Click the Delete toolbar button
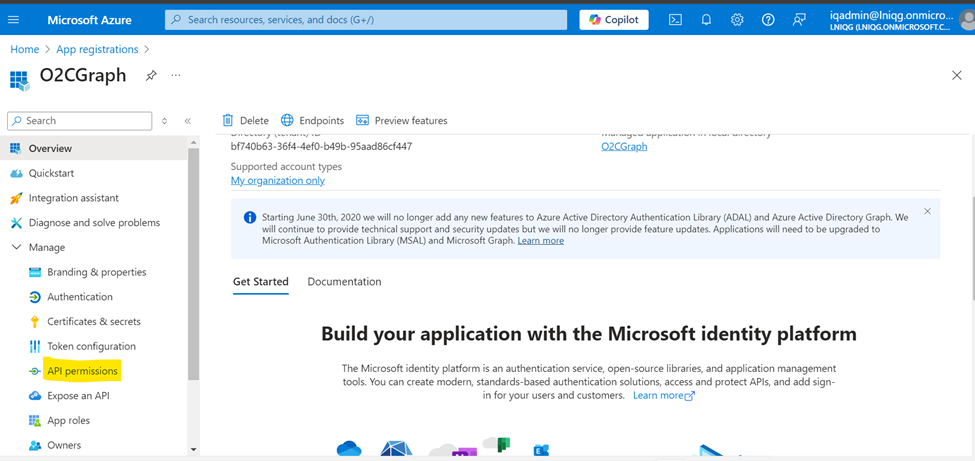The image size is (975, 461). click(x=245, y=121)
